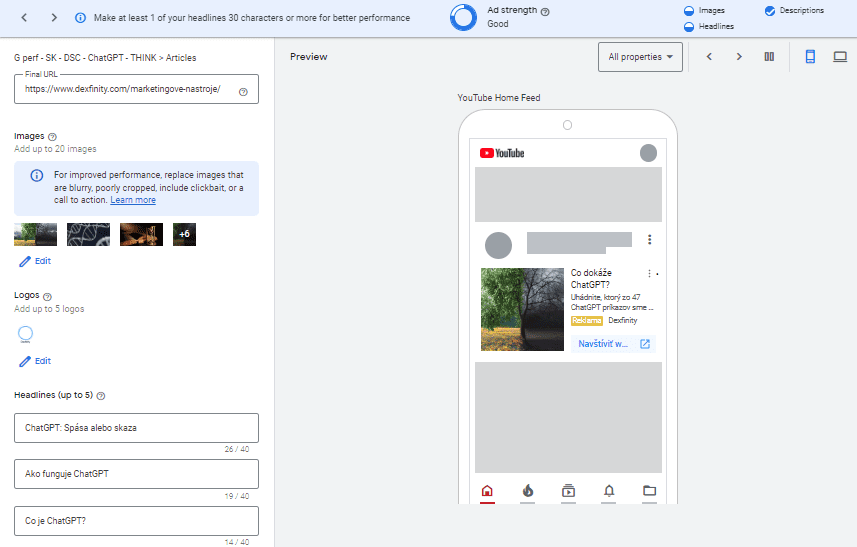Edit headline 'Co je ChatGPT?'
Viewport: 857px width, 547px height.
(x=136, y=521)
